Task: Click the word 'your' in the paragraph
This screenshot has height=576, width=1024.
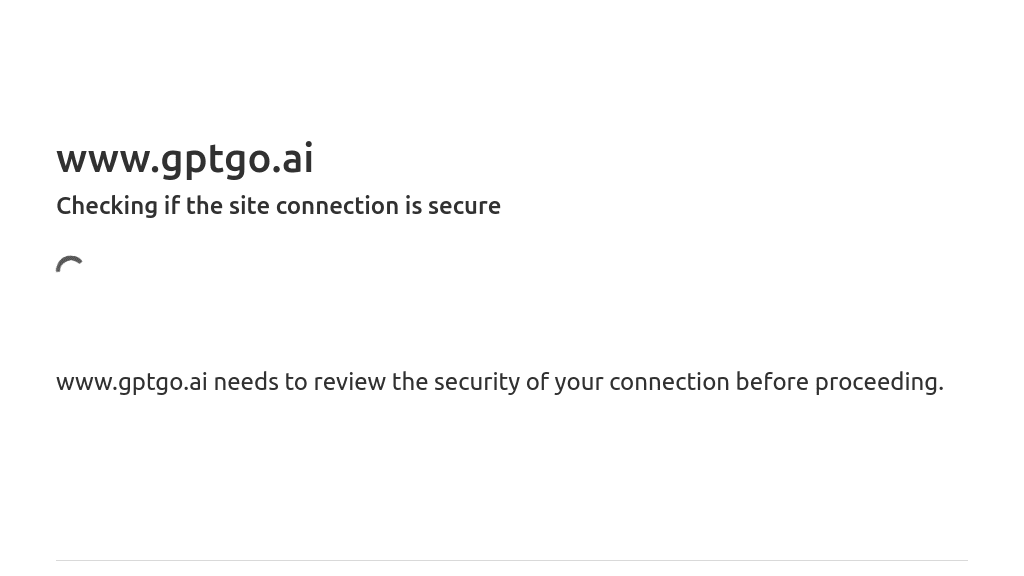Action: [x=578, y=382]
